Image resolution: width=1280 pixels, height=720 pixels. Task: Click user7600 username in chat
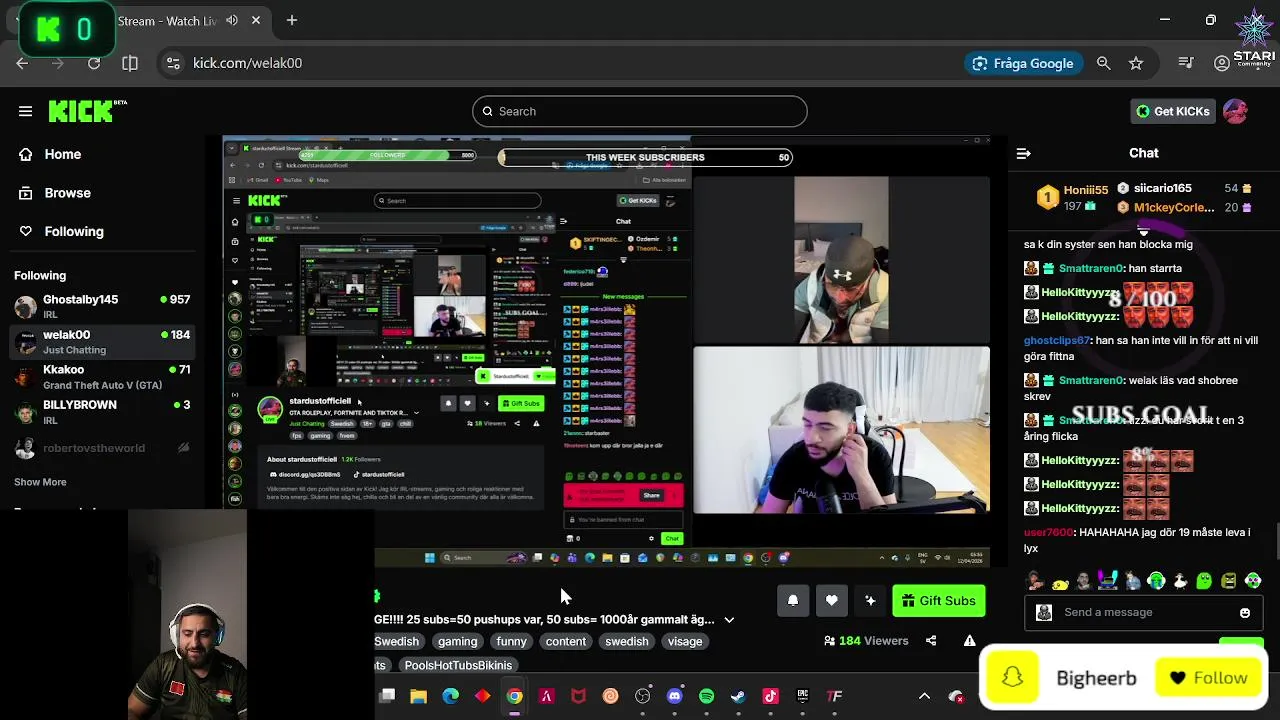(1048, 532)
